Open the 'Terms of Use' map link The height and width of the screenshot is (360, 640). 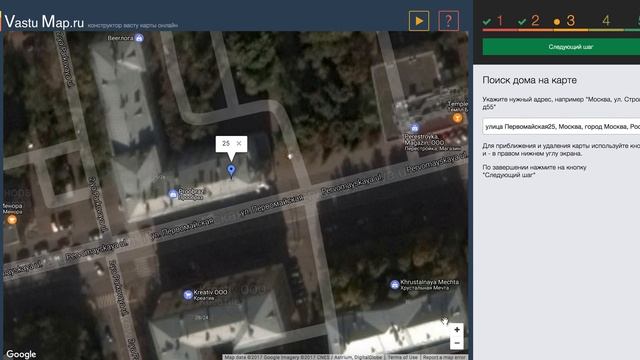click(x=402, y=357)
